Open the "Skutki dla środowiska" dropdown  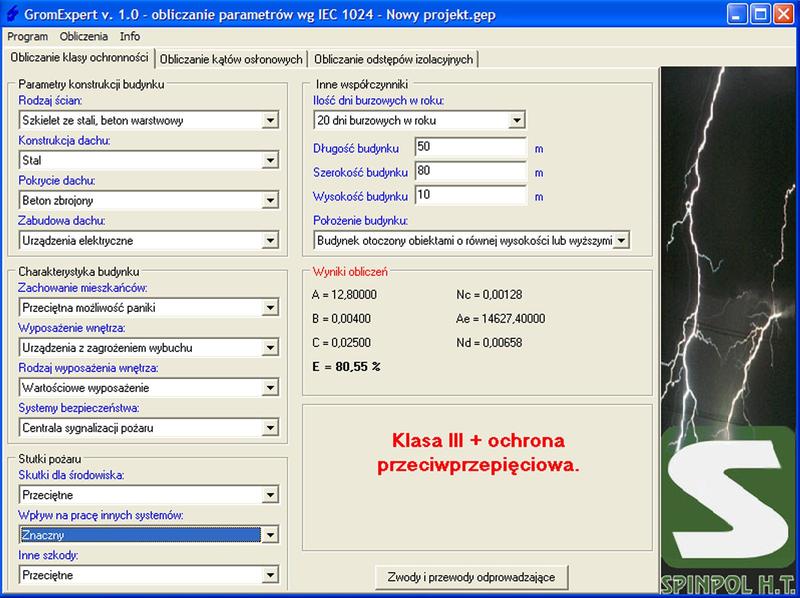pos(270,495)
